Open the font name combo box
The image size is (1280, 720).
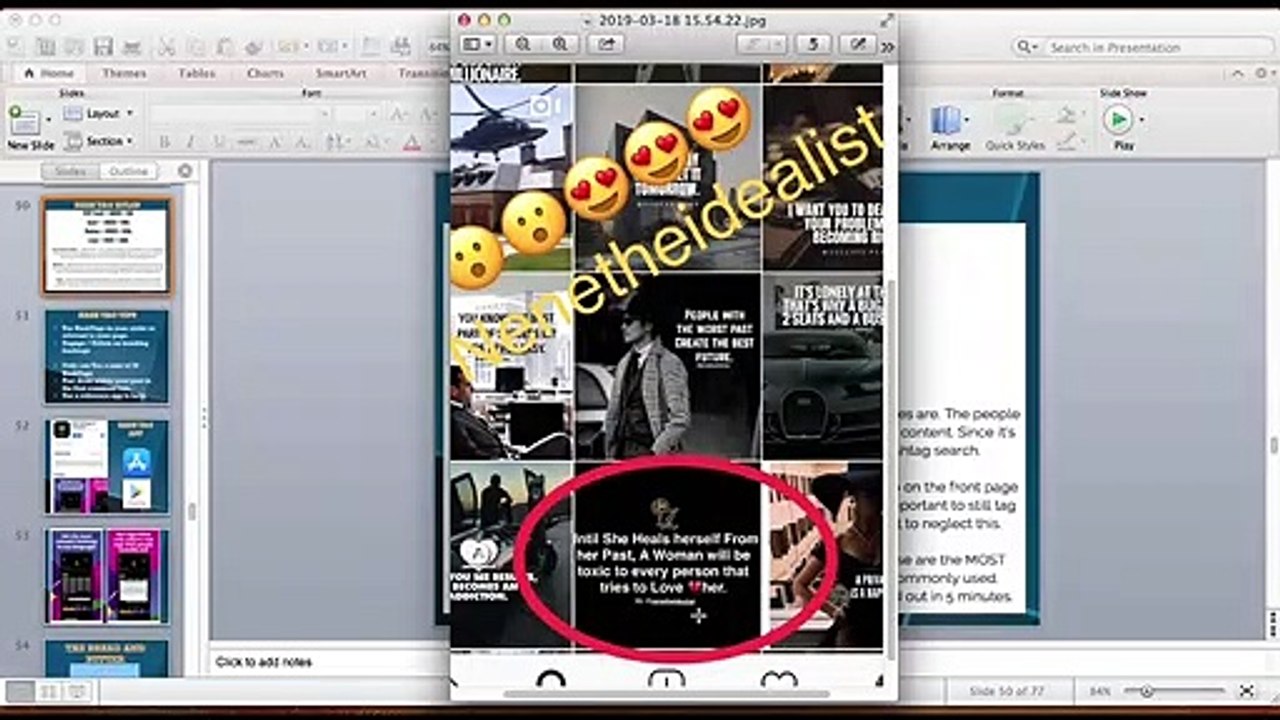click(241, 114)
